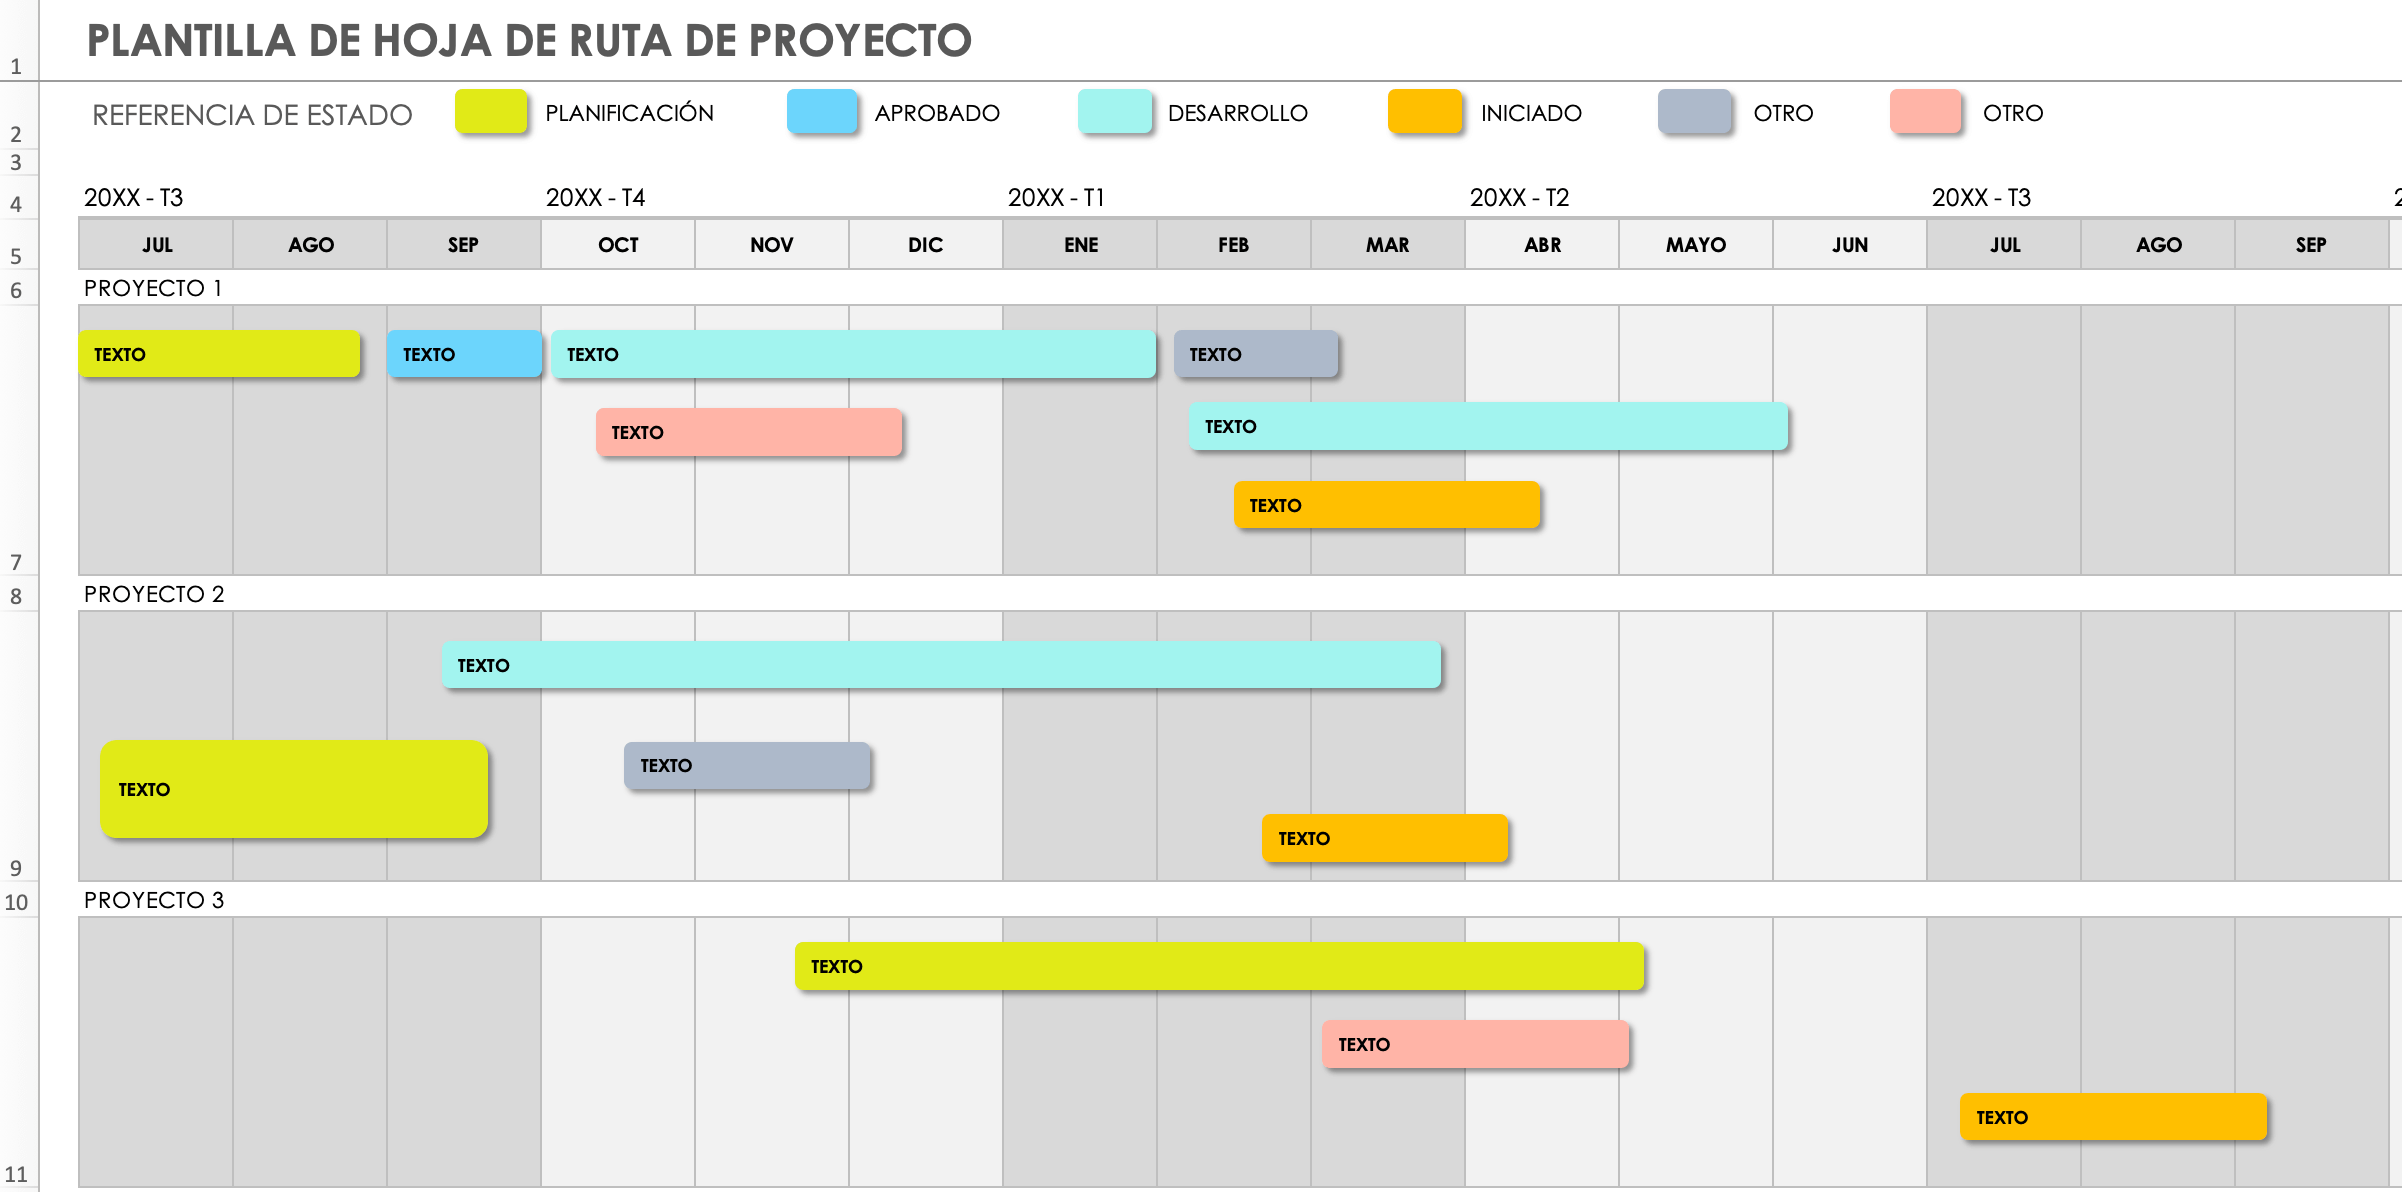The image size is (2402, 1192).
Task: Select the yellow TEXTO bar in Proyecto 1
Action: (219, 354)
